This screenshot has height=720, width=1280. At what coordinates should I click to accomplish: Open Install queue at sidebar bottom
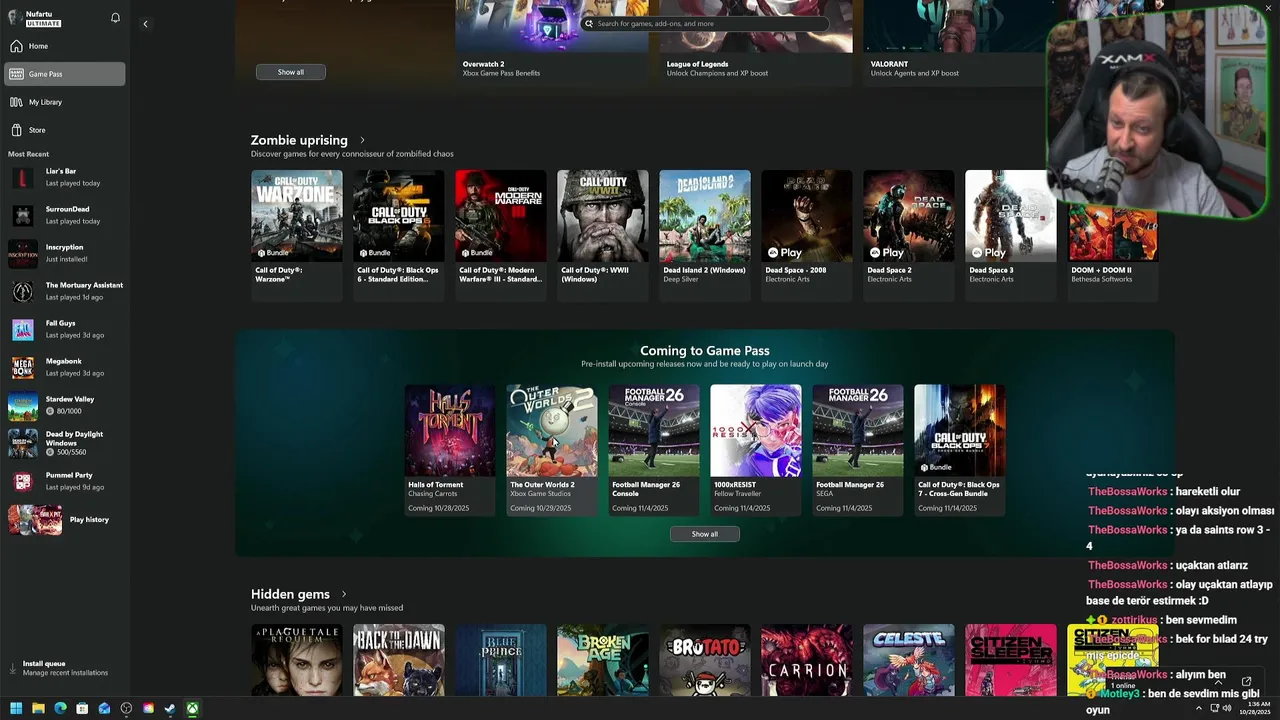coord(65,668)
